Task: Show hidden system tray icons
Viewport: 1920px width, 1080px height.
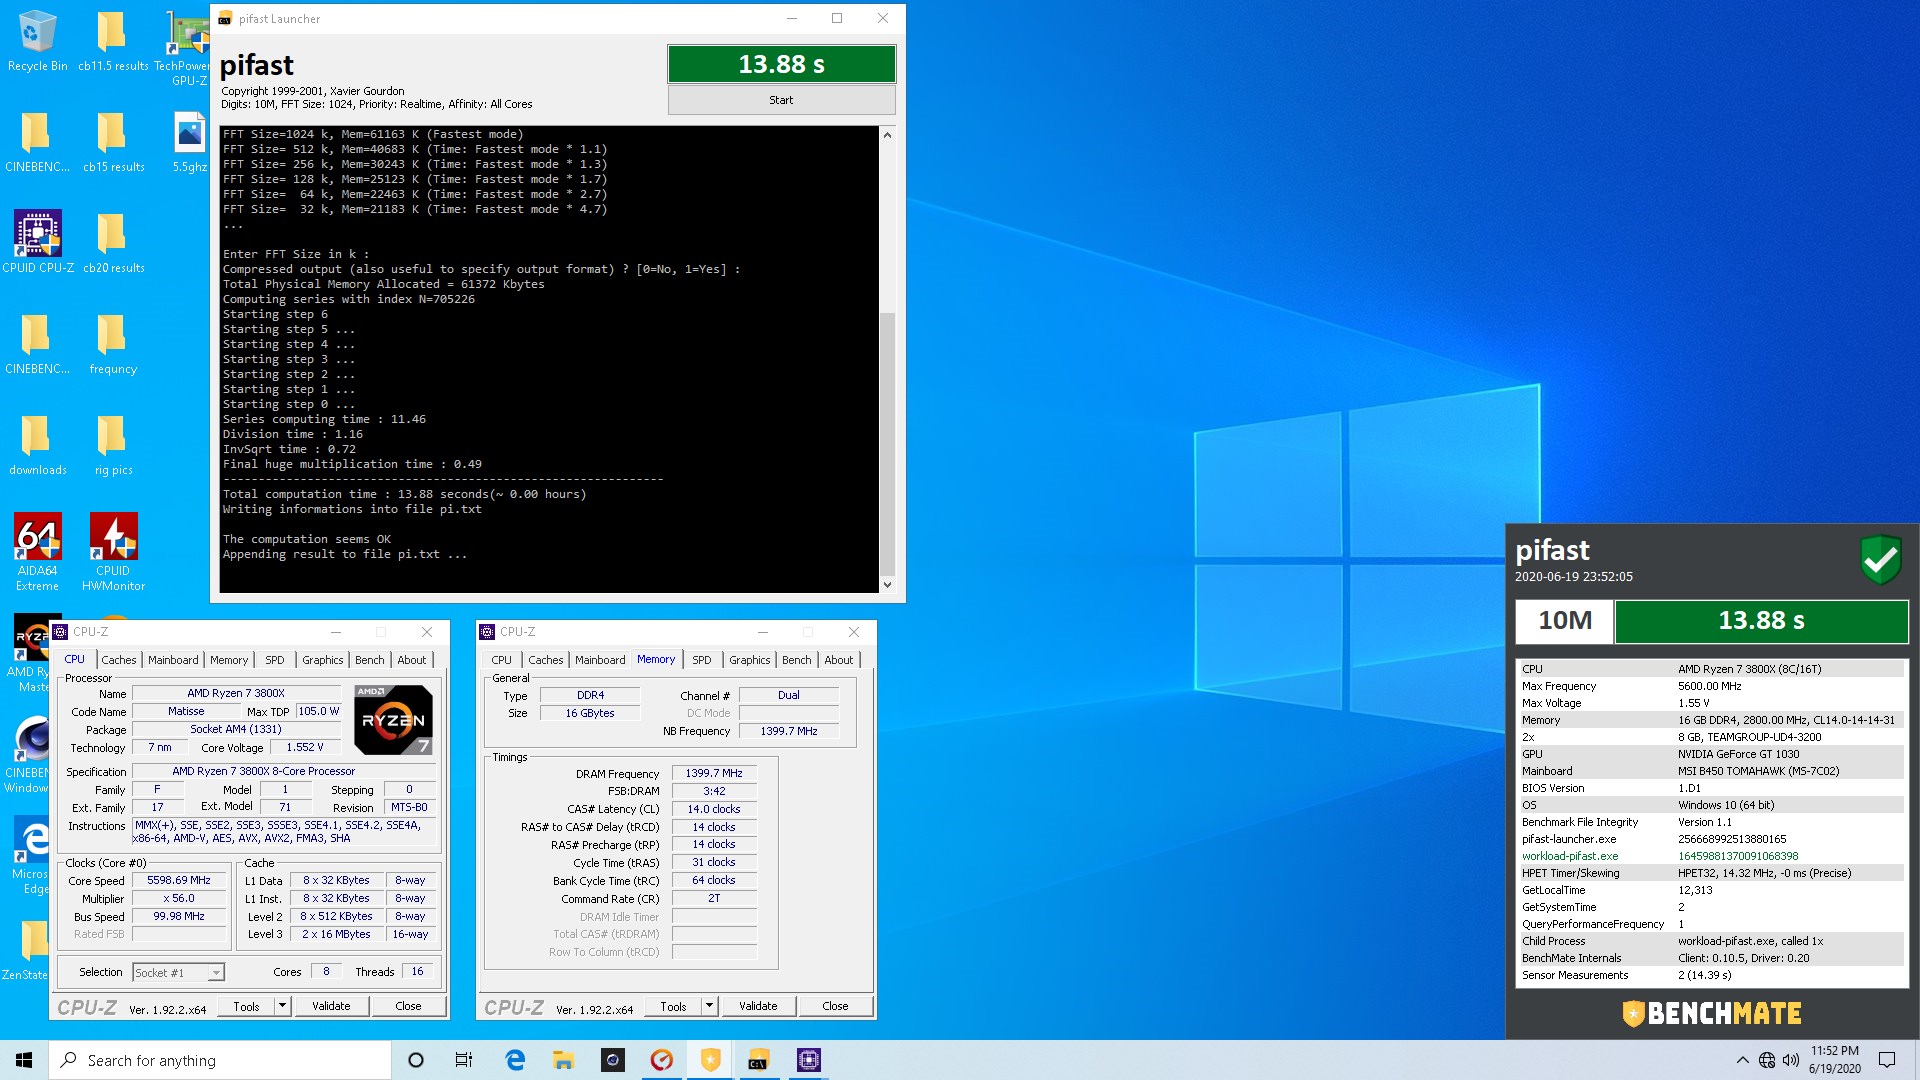Action: [1742, 1060]
